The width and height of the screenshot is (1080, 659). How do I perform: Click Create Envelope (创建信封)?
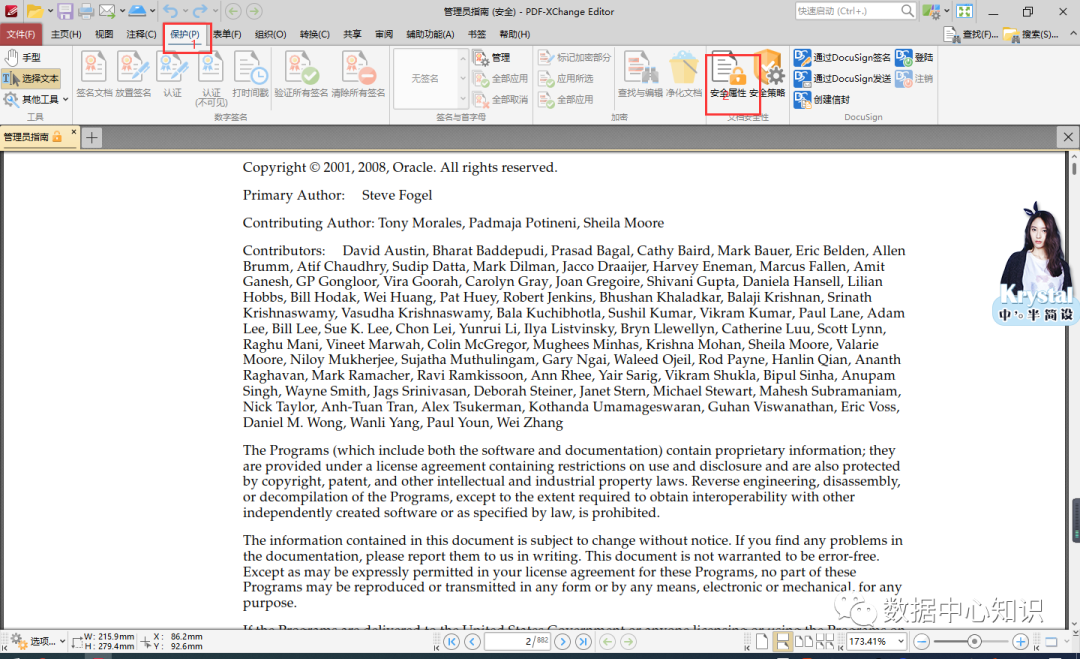(822, 100)
